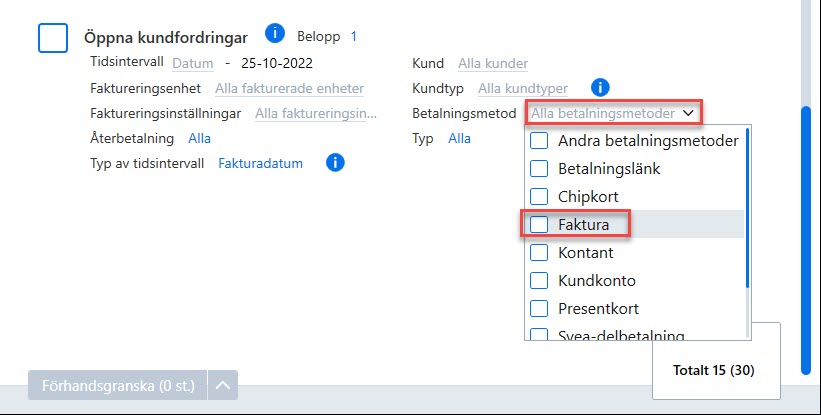821x415 pixels.
Task: Enable the Betalningslänk option
Action: (x=539, y=169)
